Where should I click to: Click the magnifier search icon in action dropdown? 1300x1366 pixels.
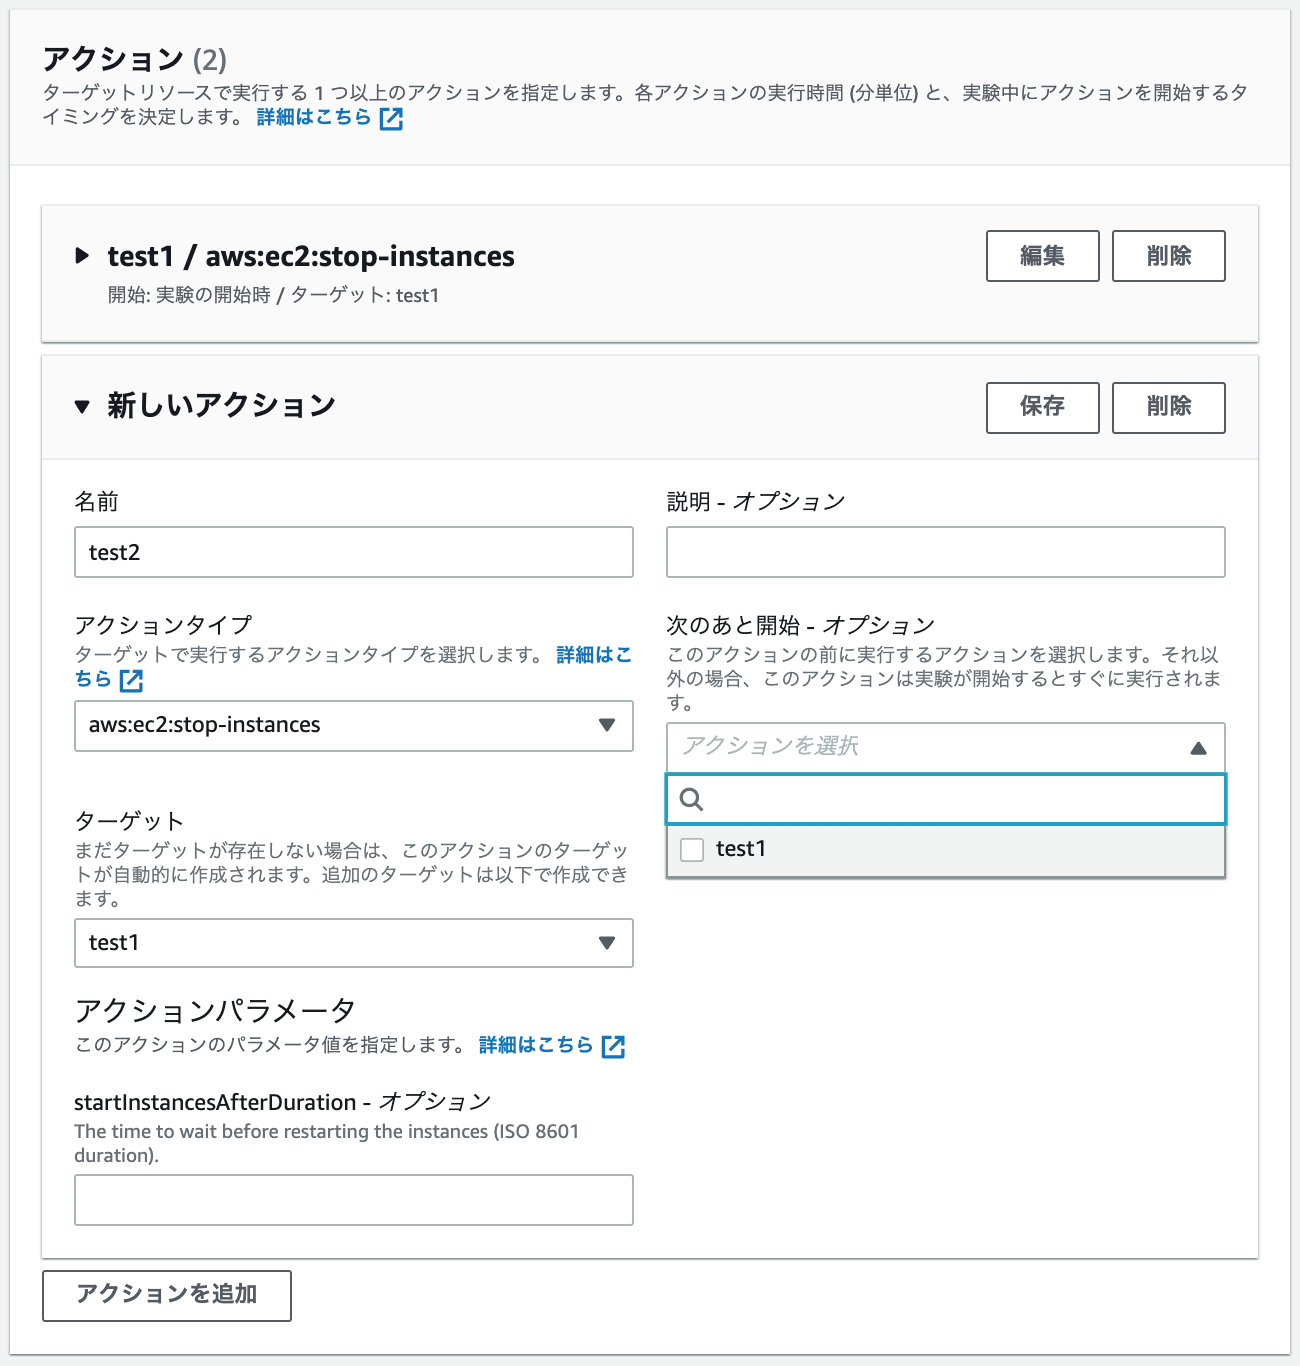click(x=692, y=800)
